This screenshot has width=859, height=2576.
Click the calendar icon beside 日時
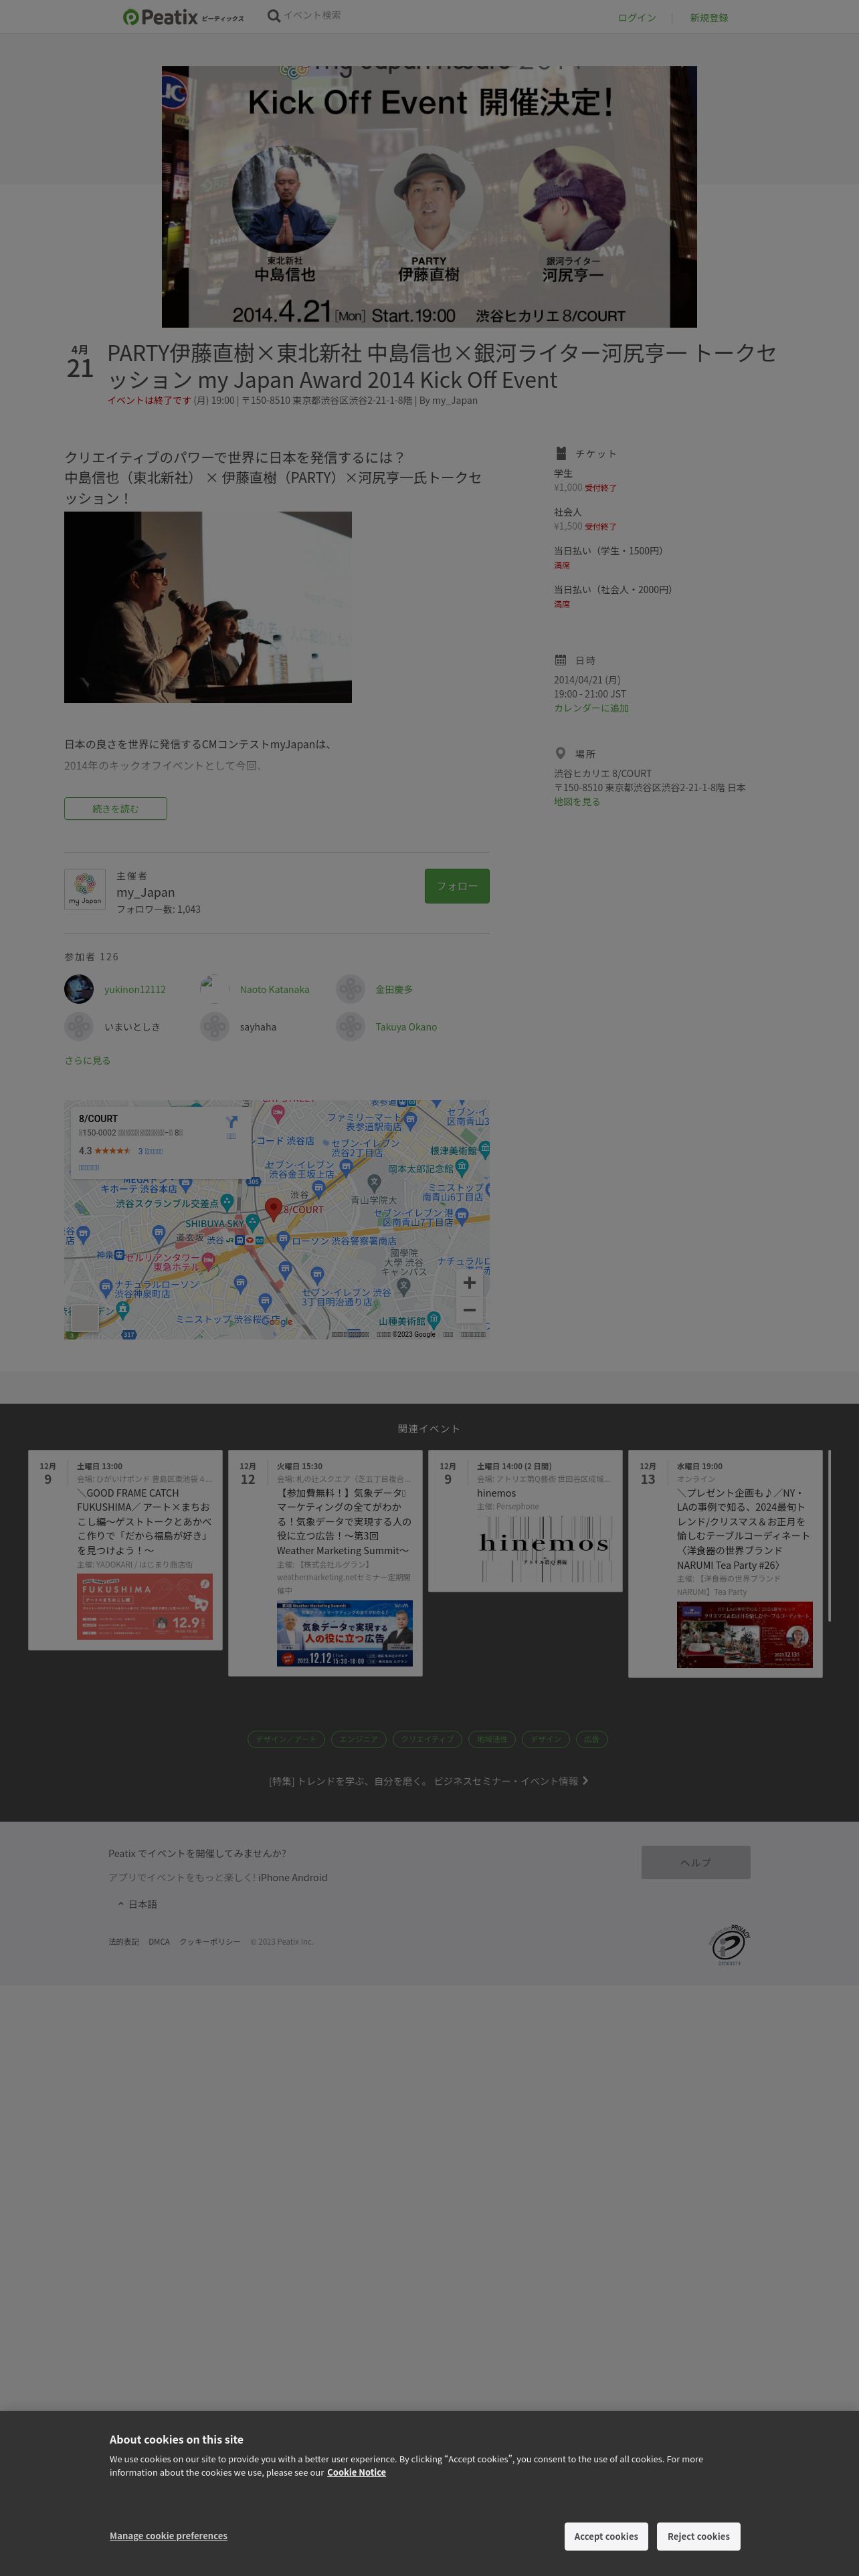pyautogui.click(x=561, y=660)
